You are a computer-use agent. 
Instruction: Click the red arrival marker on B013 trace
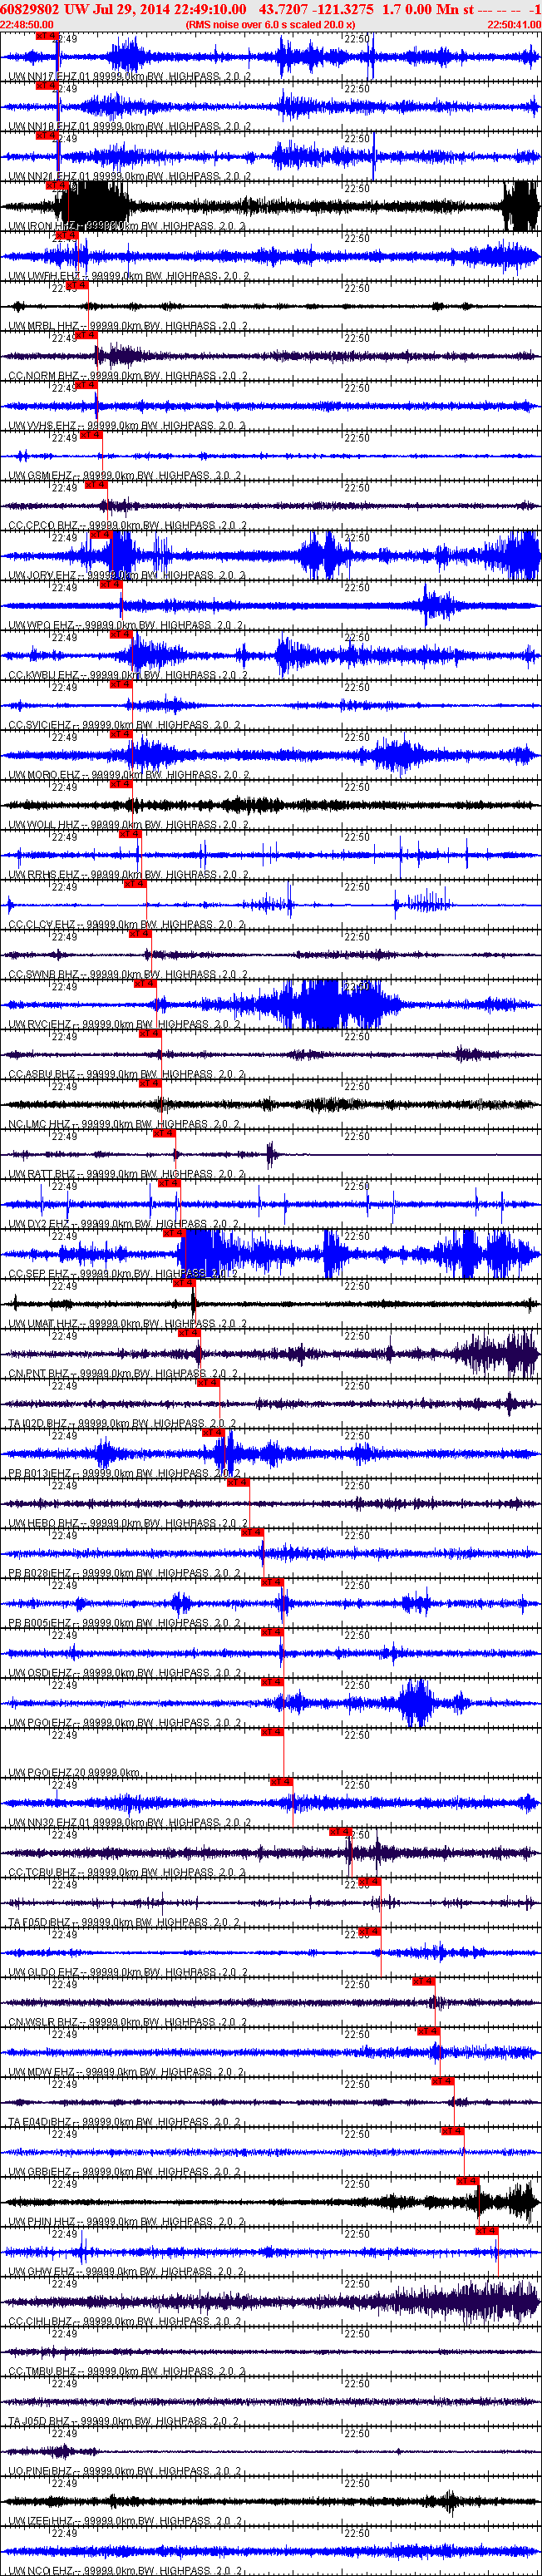tap(213, 1433)
